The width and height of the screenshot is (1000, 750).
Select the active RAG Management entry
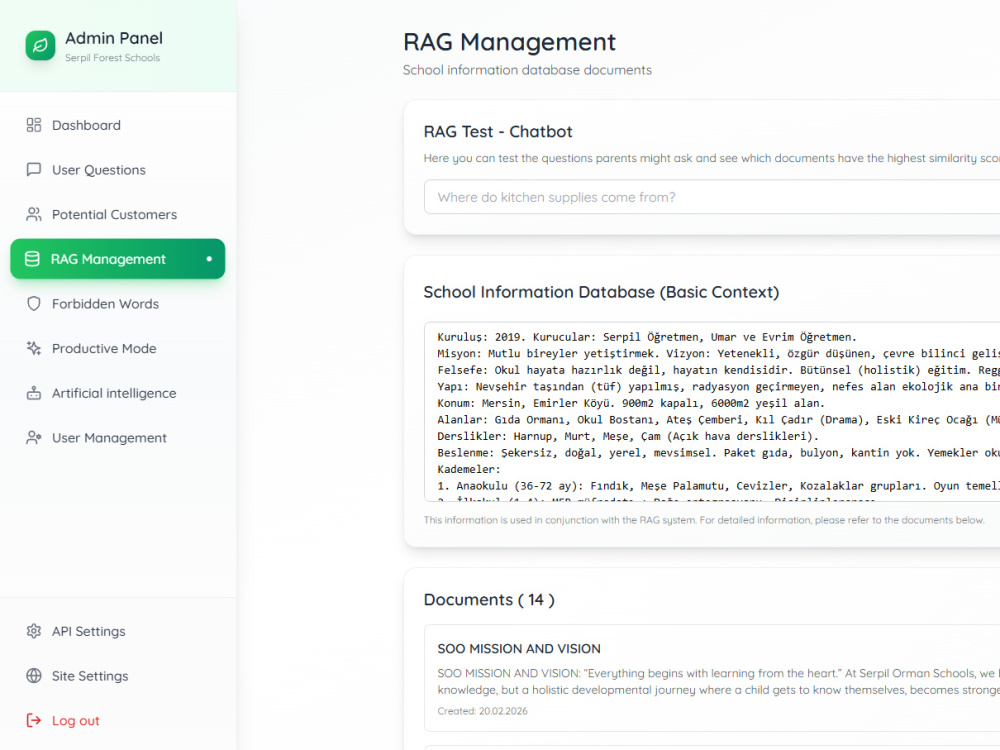coord(118,259)
